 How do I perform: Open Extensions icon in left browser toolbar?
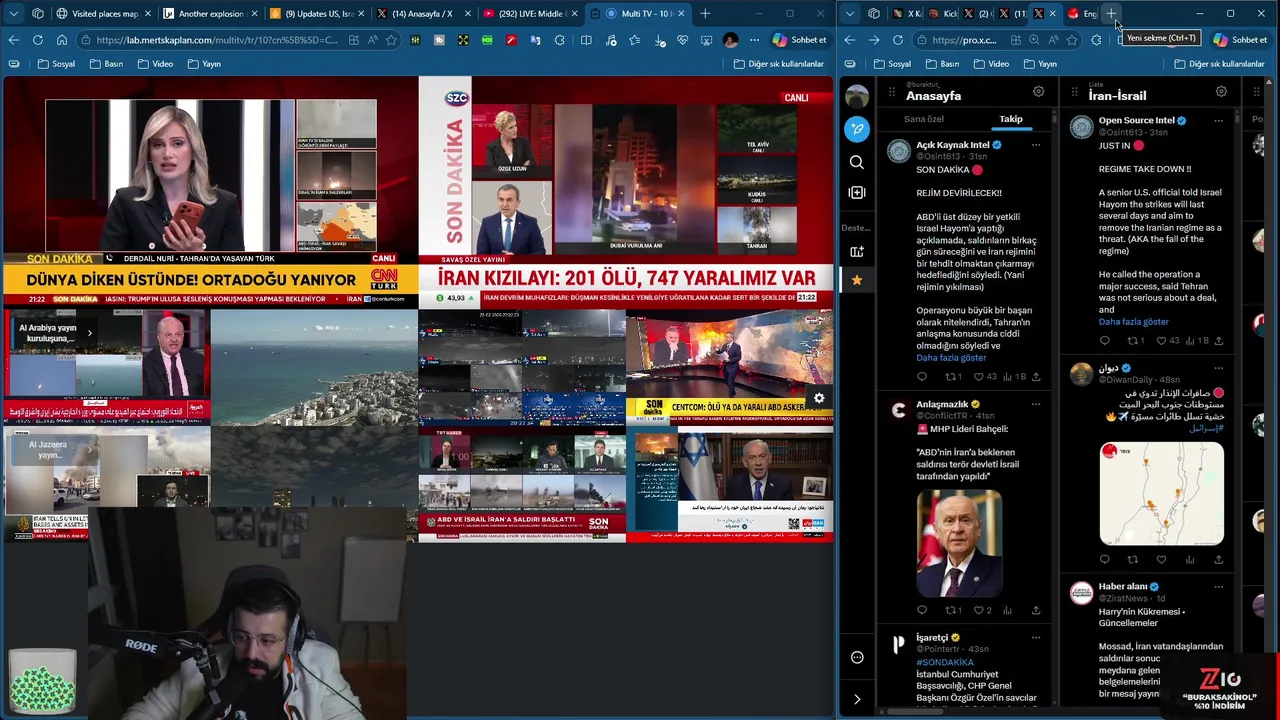559,40
